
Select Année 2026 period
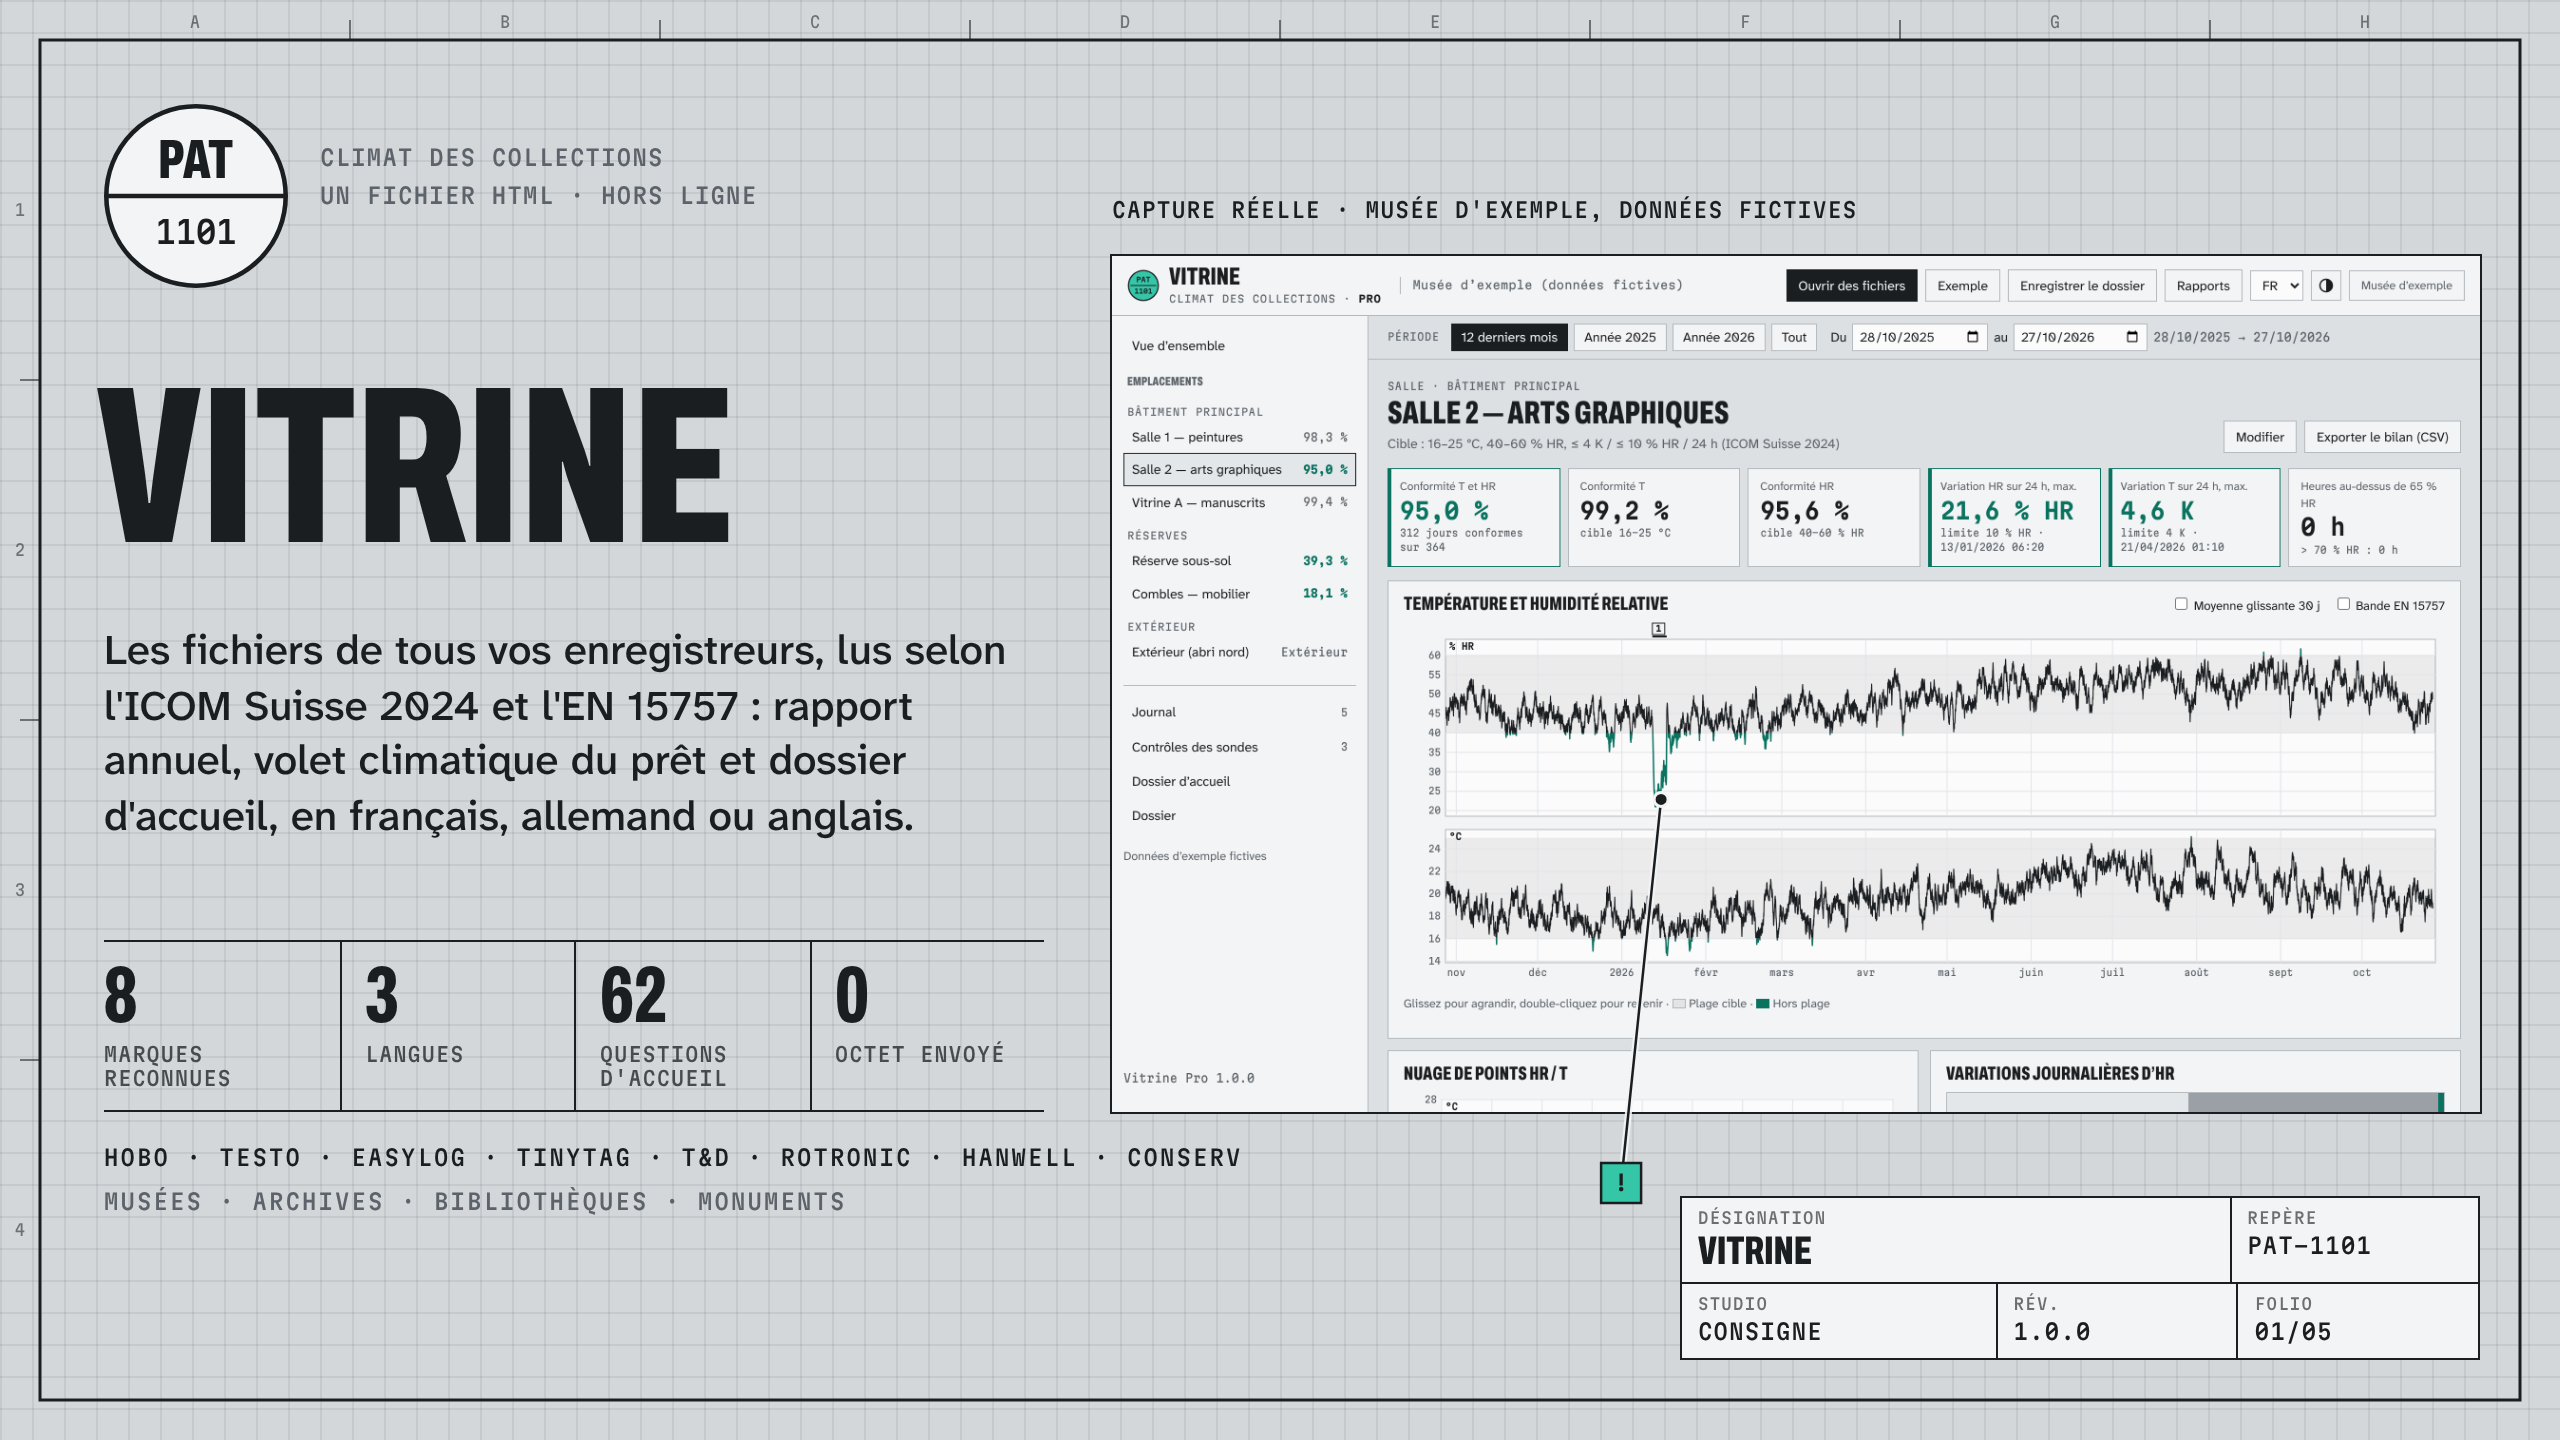pos(1718,337)
